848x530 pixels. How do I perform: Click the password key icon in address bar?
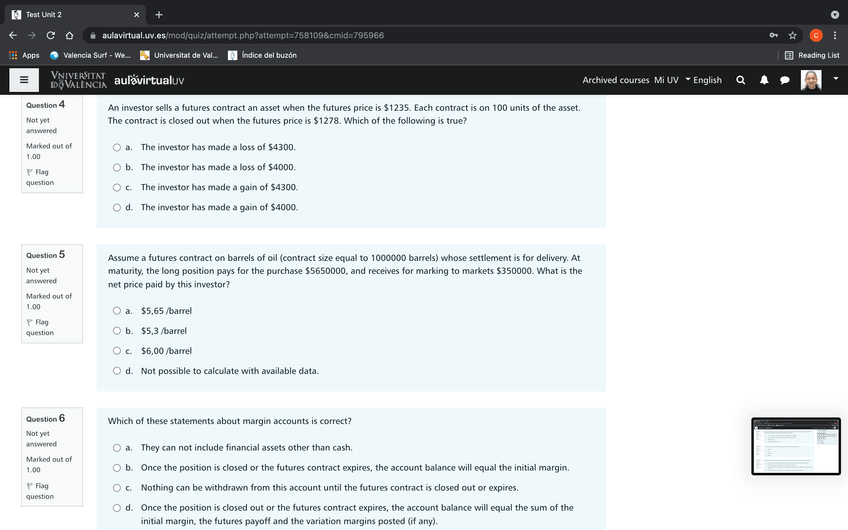[772, 35]
